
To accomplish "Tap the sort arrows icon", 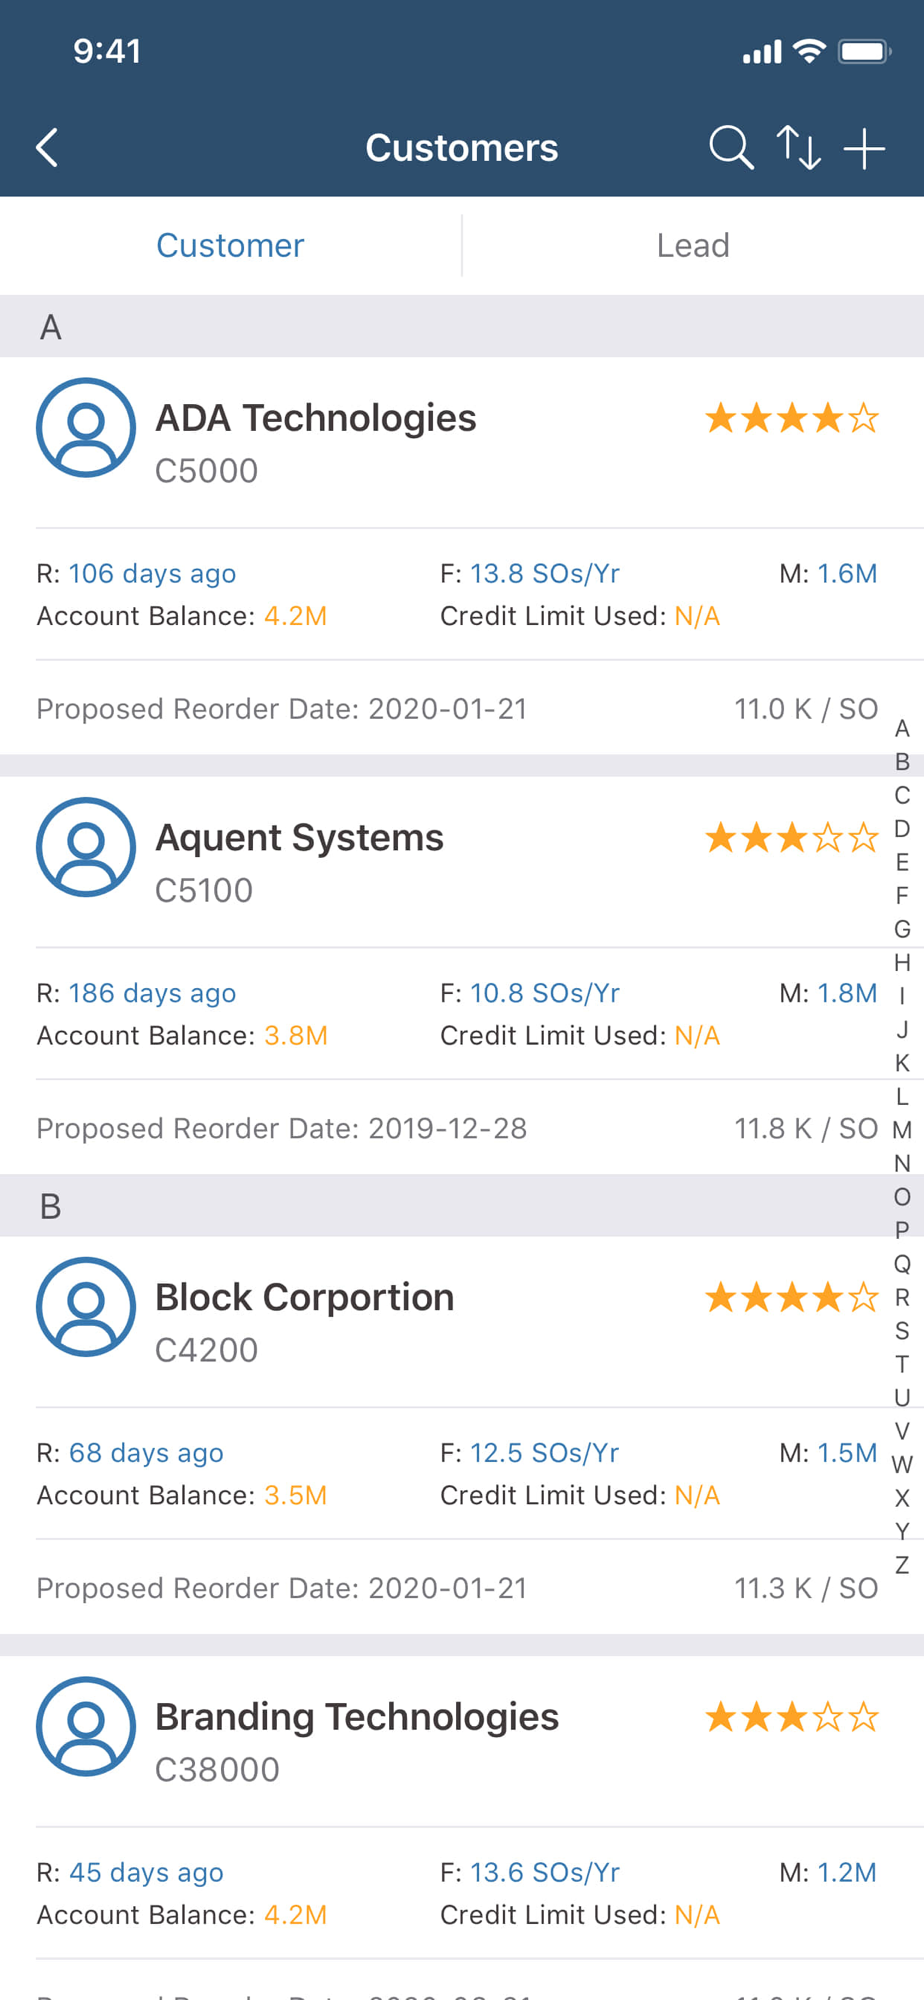I will pos(799,148).
